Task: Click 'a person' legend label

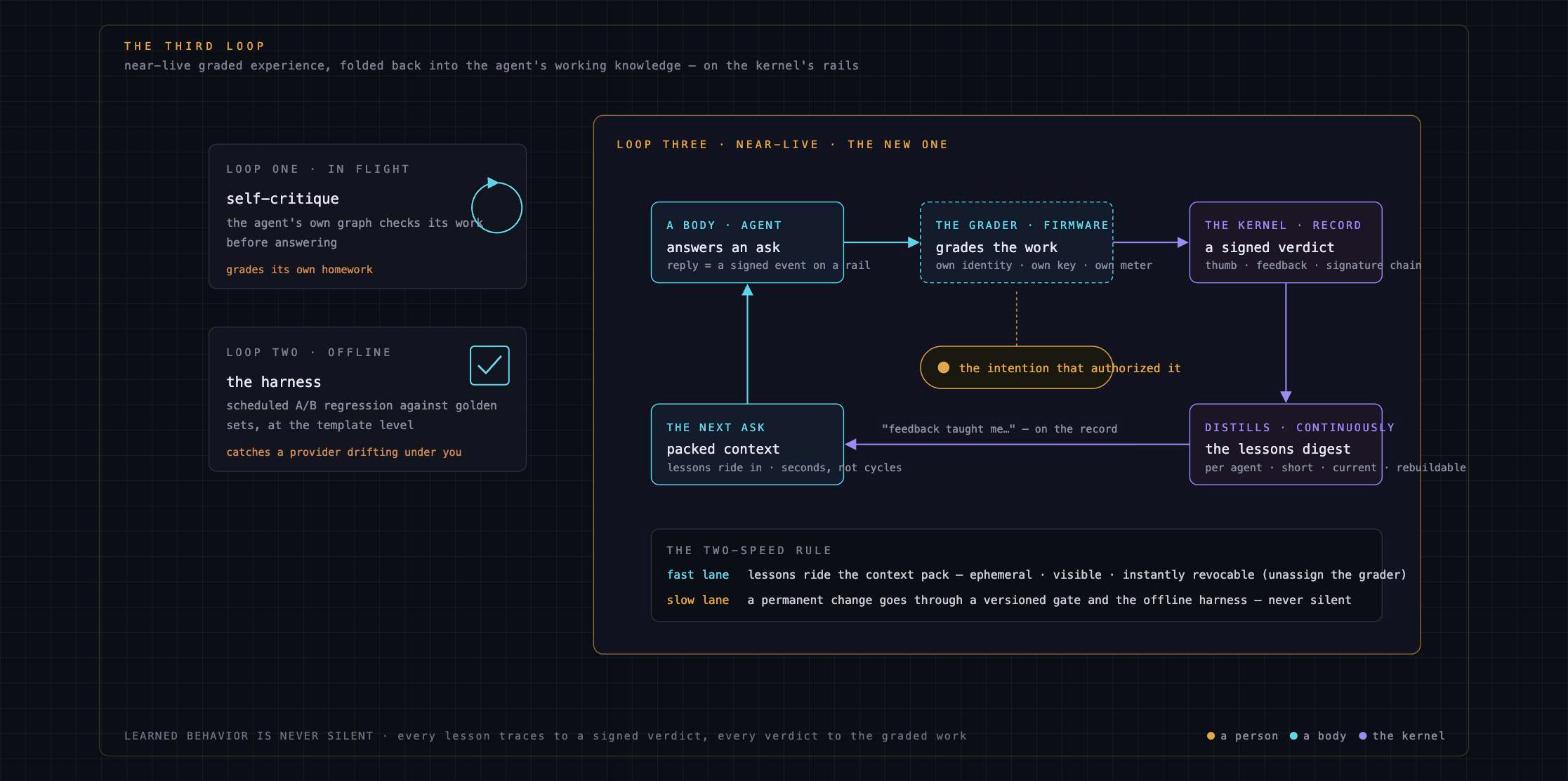Action: [x=1249, y=736]
